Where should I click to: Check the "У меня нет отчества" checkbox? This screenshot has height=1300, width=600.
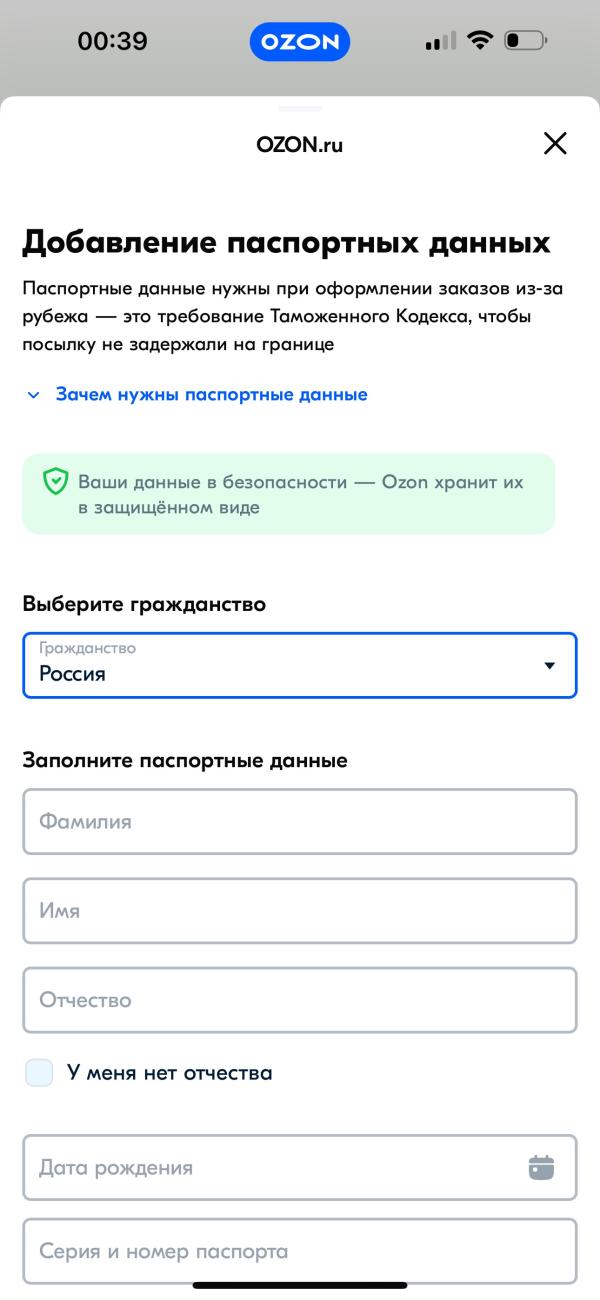(39, 1073)
